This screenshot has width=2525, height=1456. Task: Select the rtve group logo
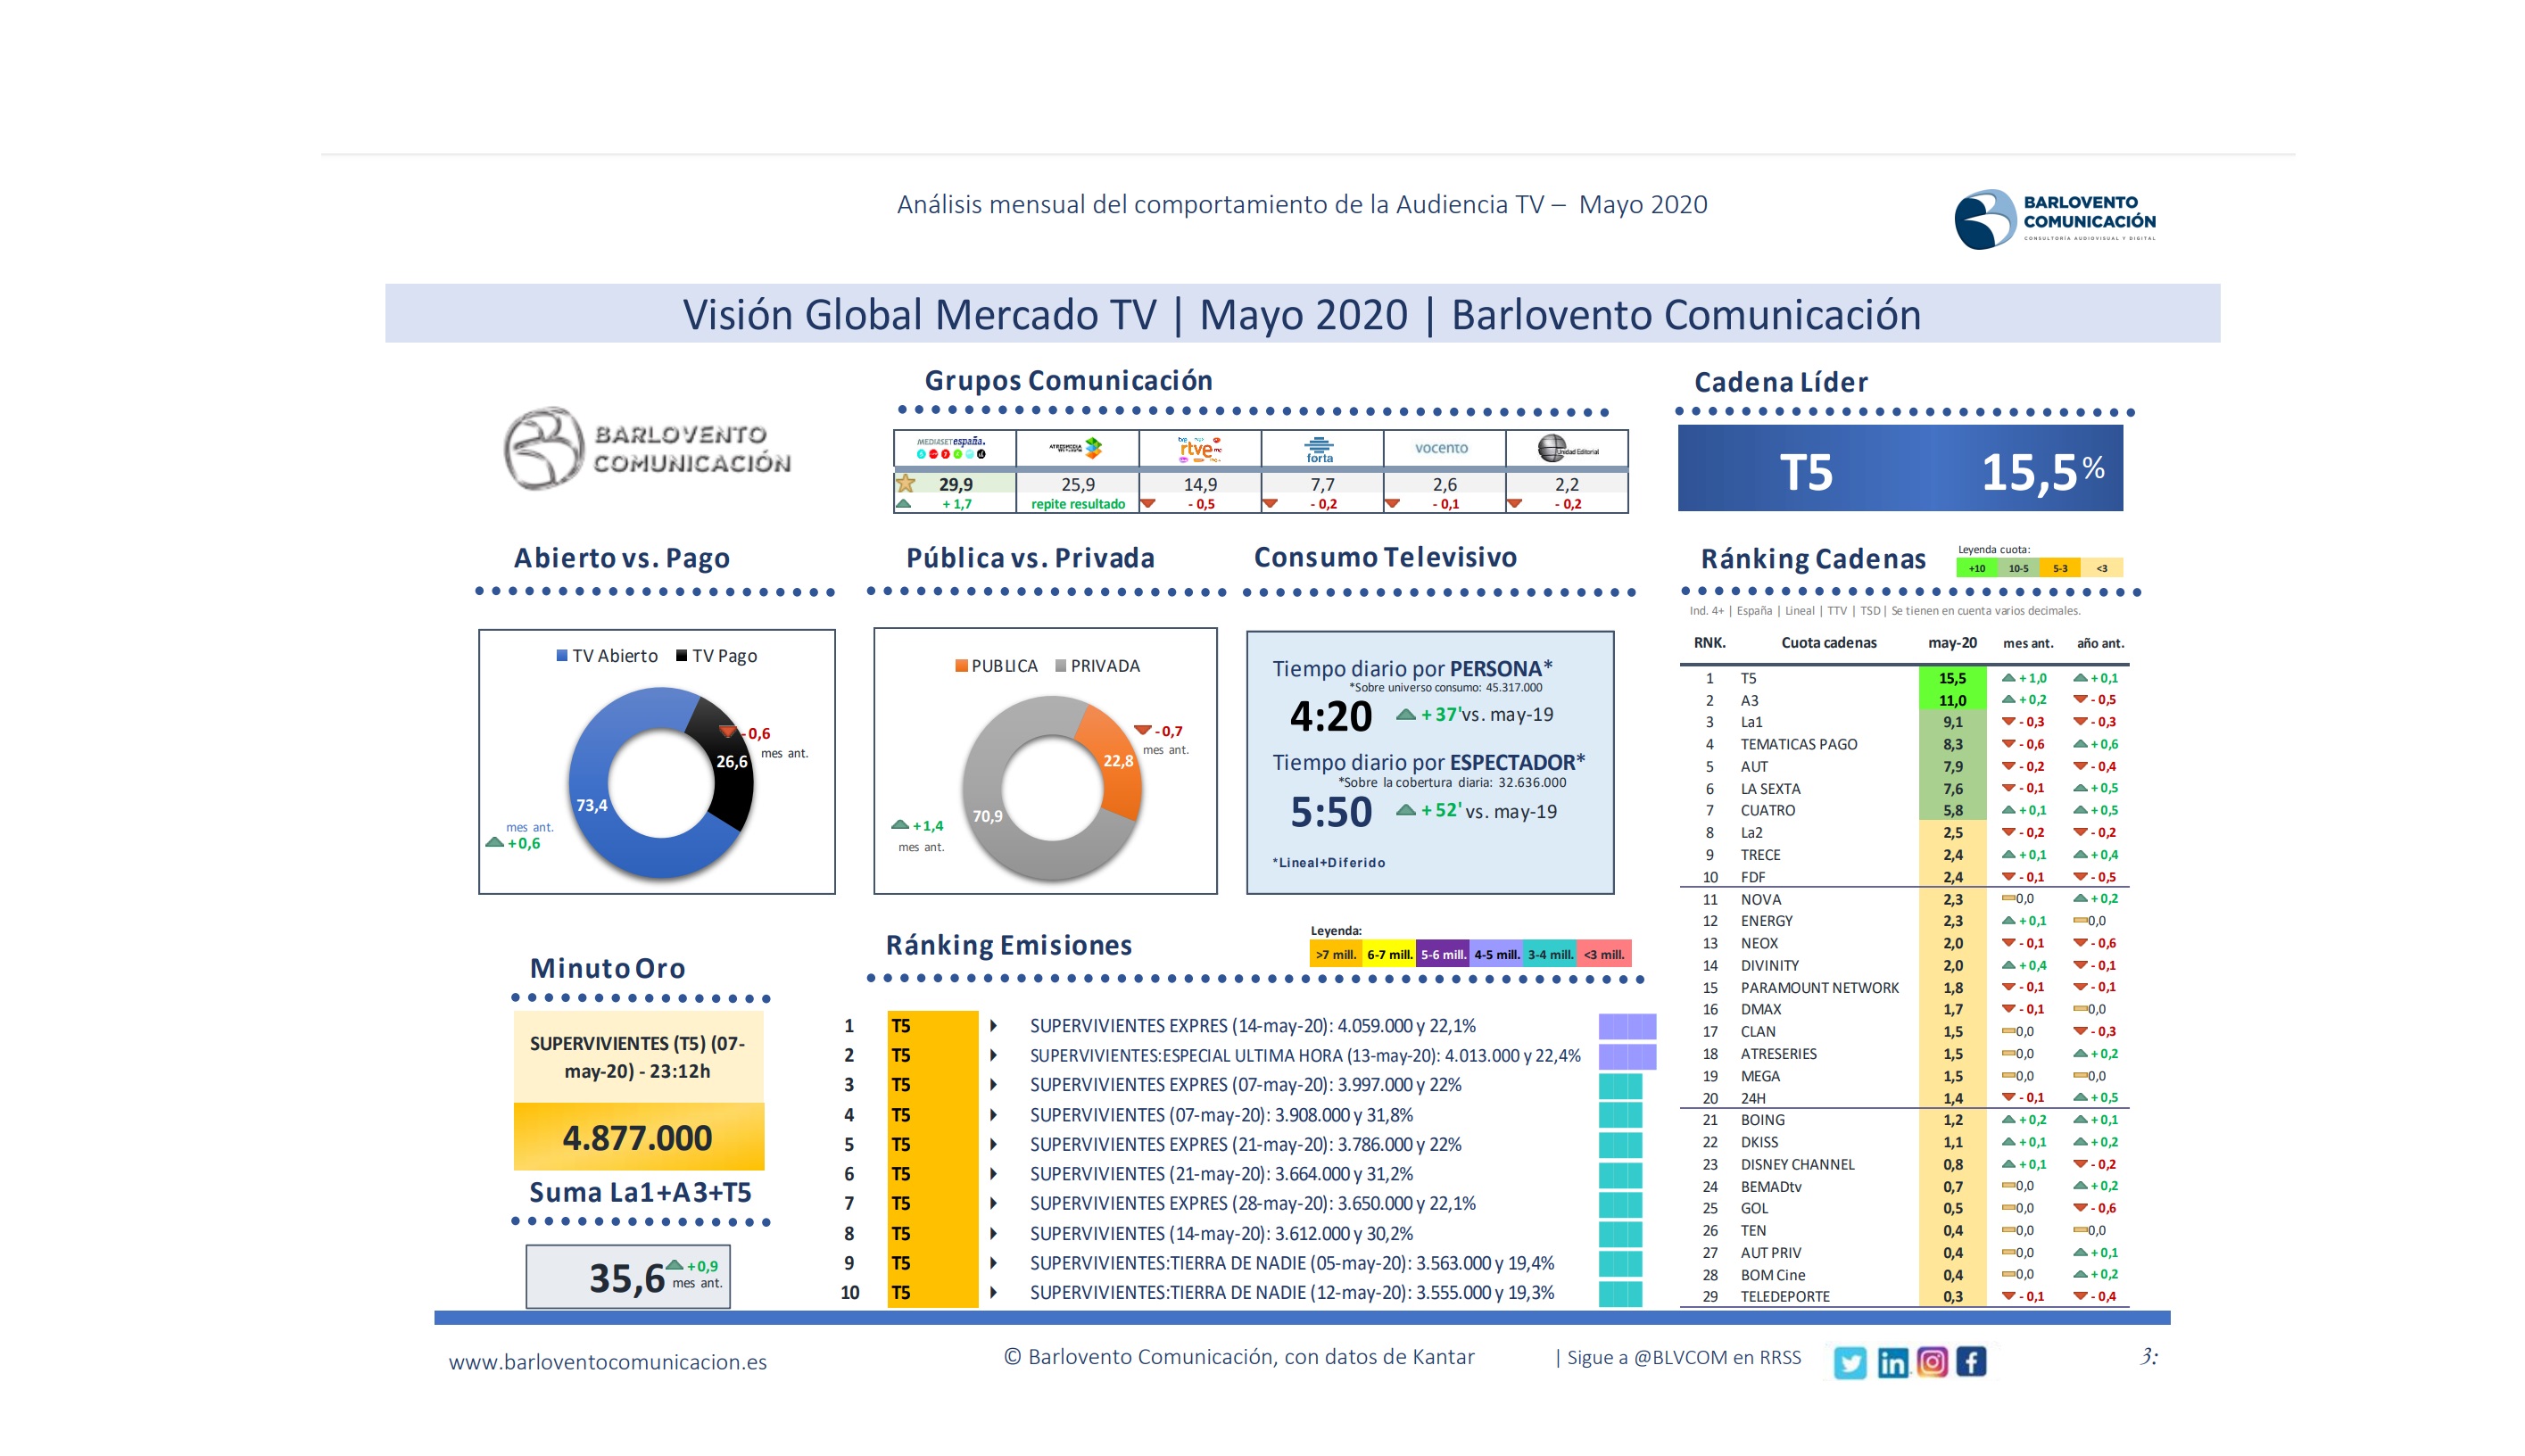[1199, 448]
